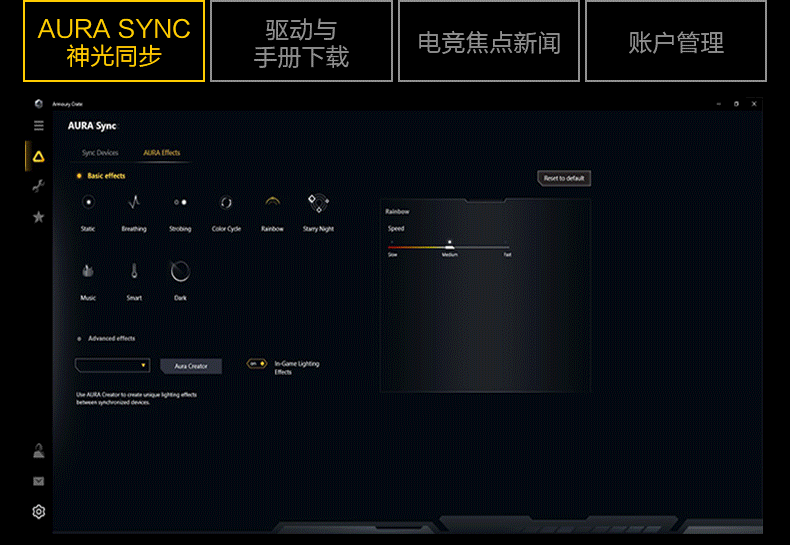Open the user profile sidebar icon

tap(39, 451)
